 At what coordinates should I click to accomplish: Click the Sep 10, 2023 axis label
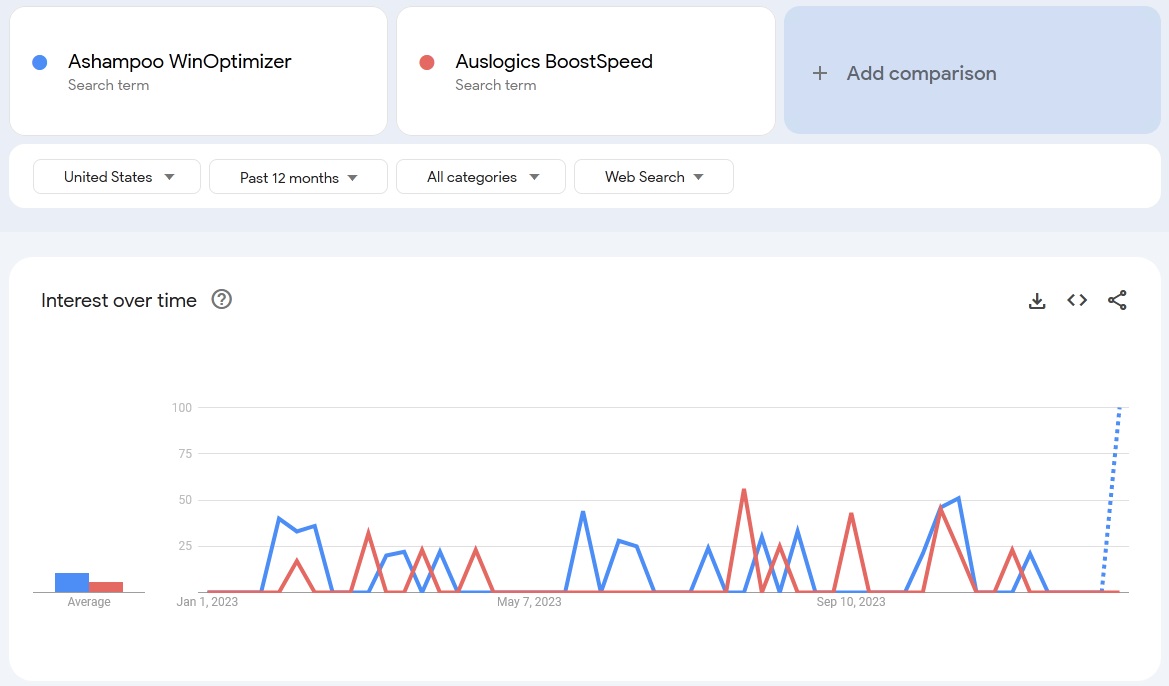point(851,602)
